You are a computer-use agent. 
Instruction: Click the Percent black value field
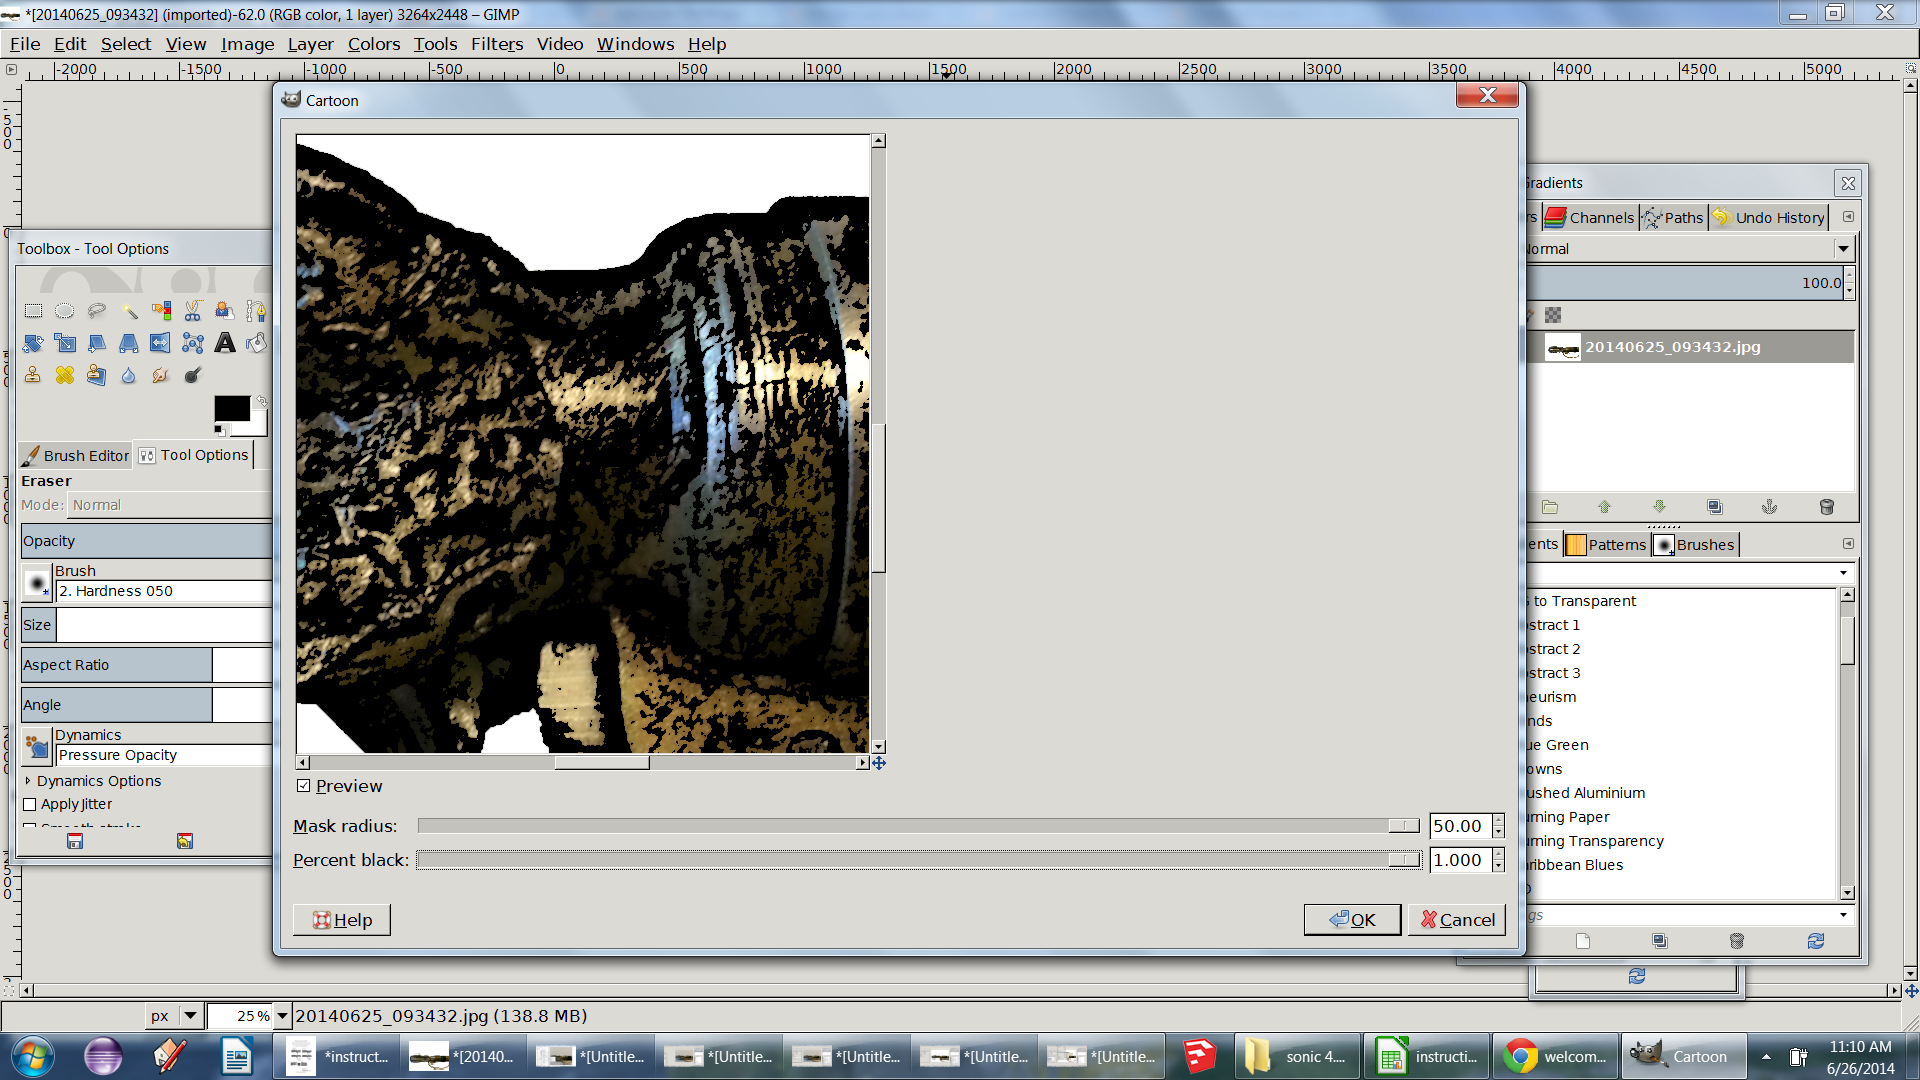pyautogui.click(x=1458, y=860)
